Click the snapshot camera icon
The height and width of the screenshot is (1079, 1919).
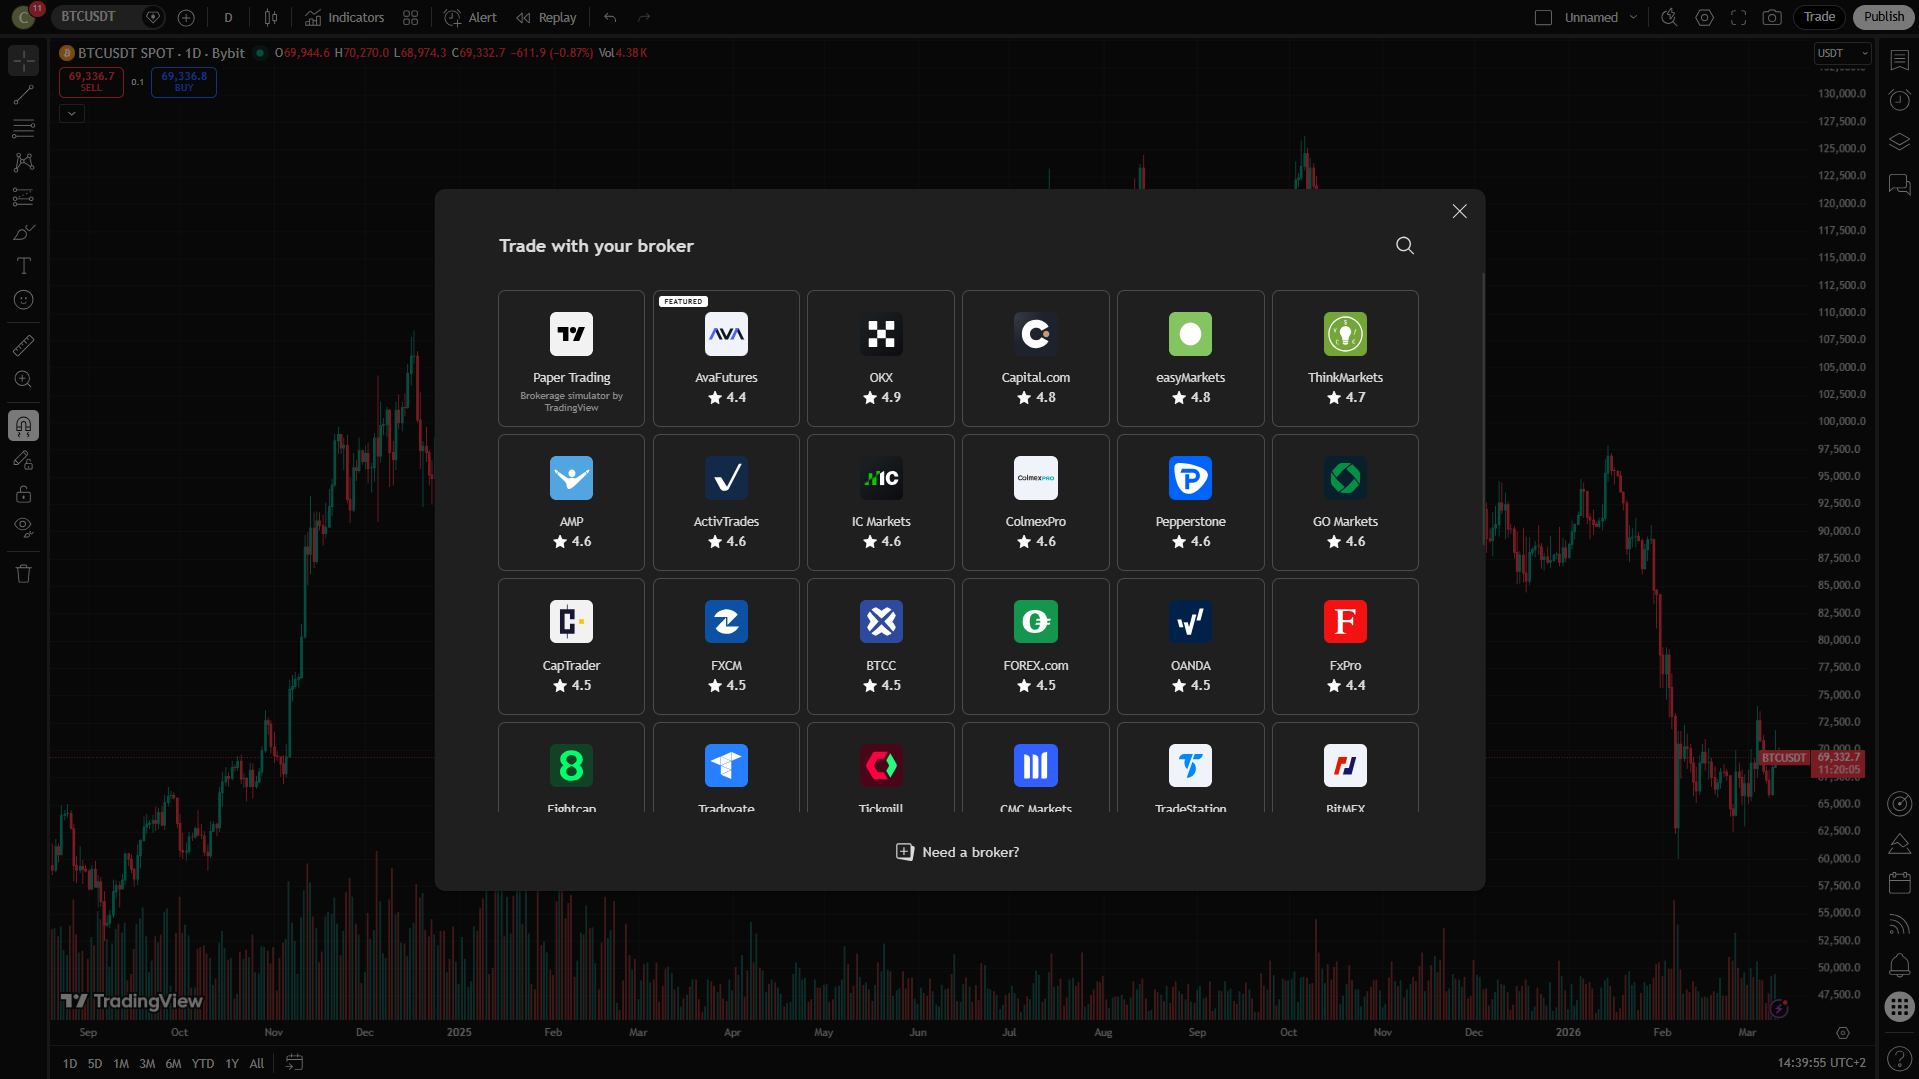click(x=1772, y=17)
